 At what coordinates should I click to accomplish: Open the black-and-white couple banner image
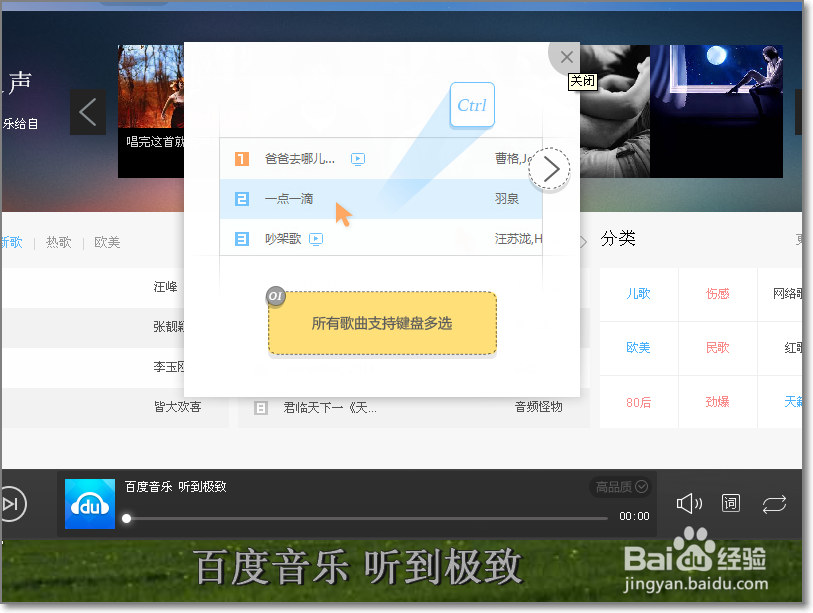[615, 111]
